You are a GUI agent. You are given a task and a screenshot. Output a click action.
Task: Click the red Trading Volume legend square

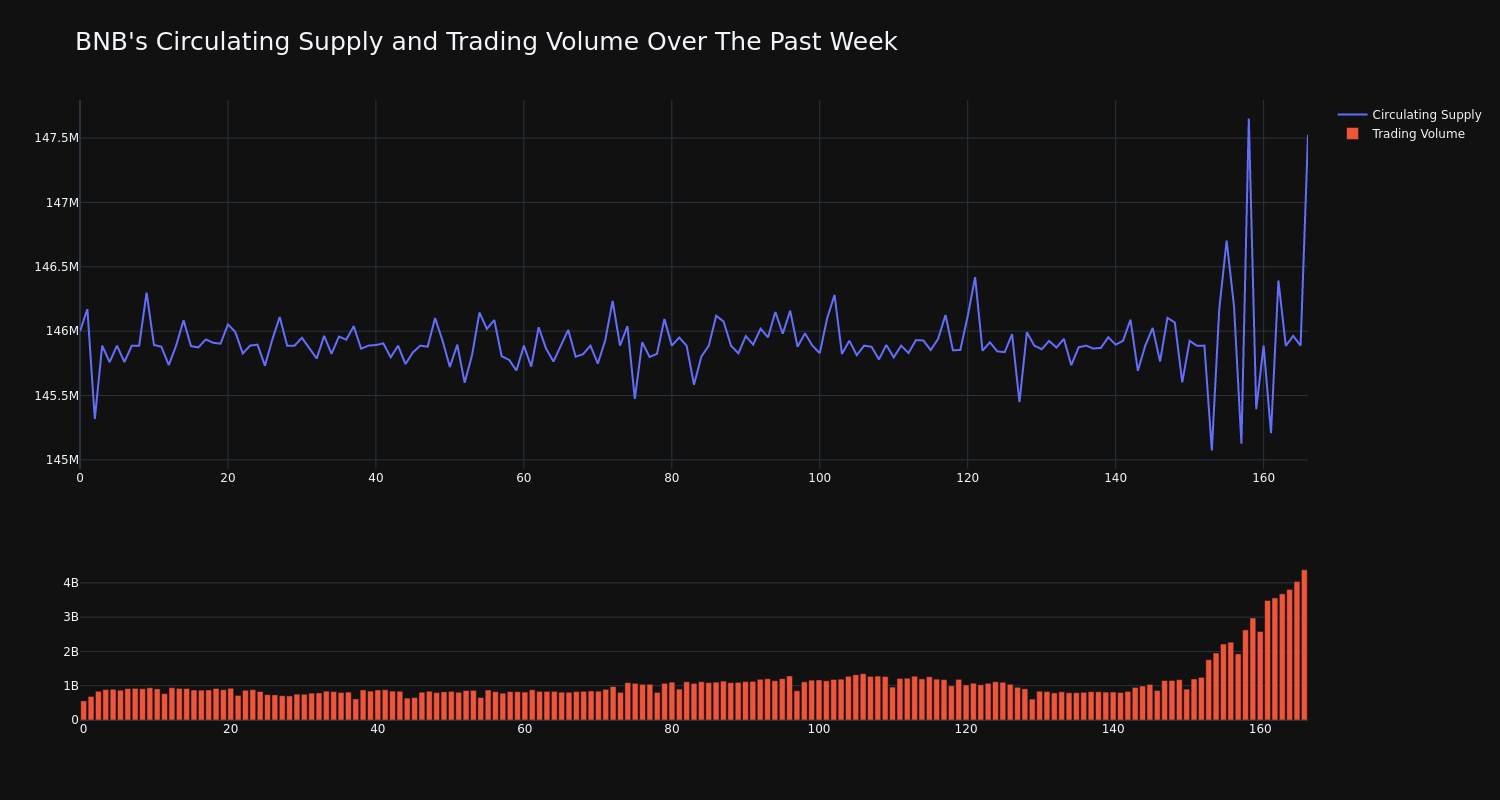click(1352, 134)
